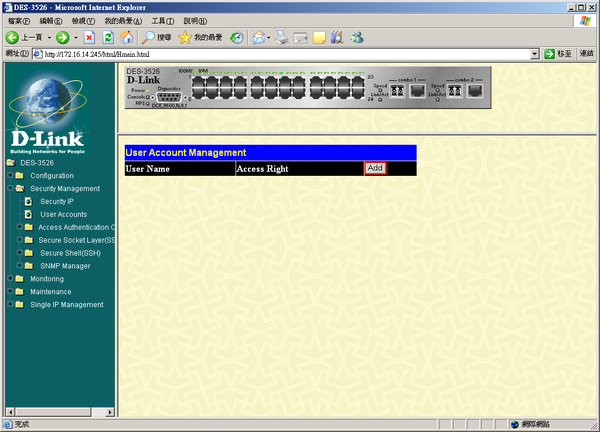Open Favorites star toolbar button

(x=201, y=37)
